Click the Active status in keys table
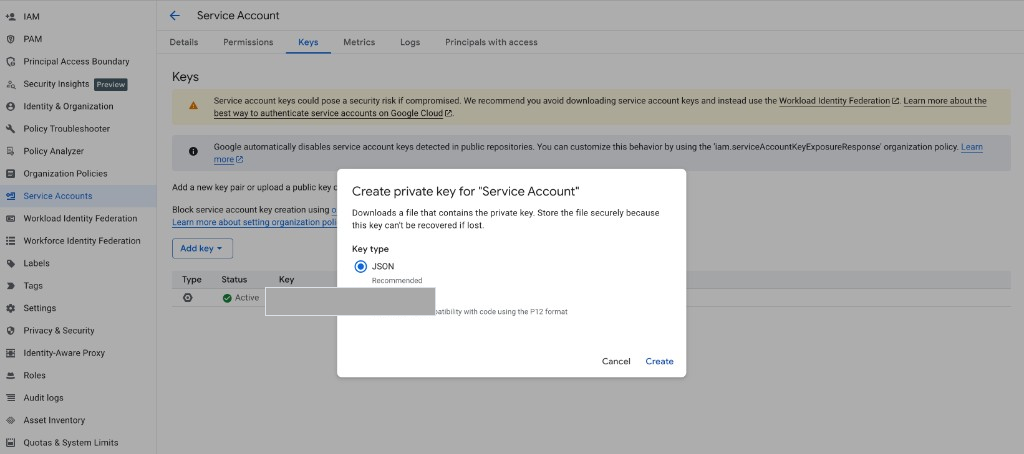 [x=240, y=298]
